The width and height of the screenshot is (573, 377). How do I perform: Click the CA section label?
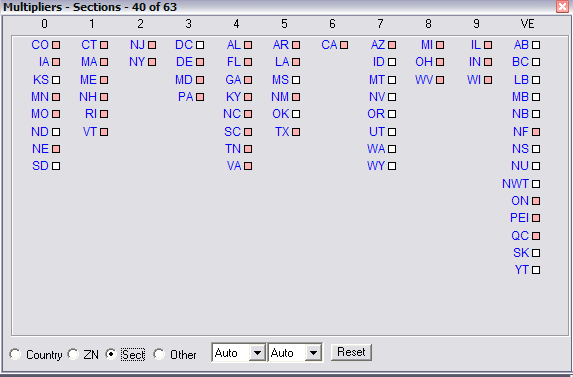[x=329, y=45]
